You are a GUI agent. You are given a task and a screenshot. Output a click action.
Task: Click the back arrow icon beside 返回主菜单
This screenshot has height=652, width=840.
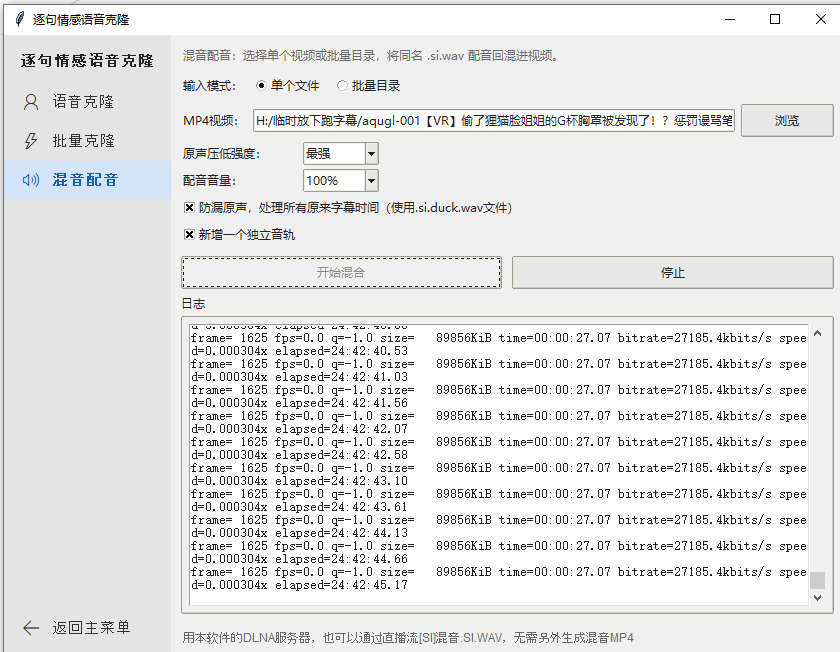tap(31, 628)
